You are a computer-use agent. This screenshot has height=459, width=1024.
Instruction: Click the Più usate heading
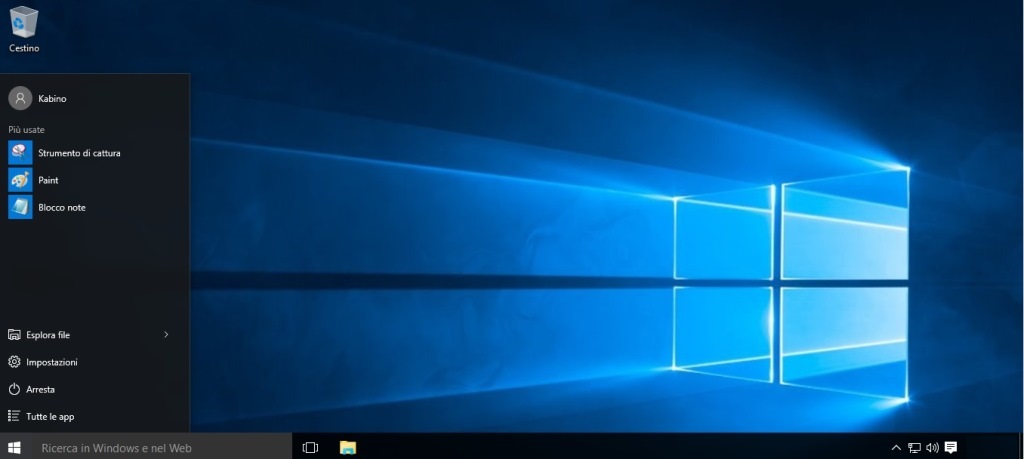coord(27,130)
